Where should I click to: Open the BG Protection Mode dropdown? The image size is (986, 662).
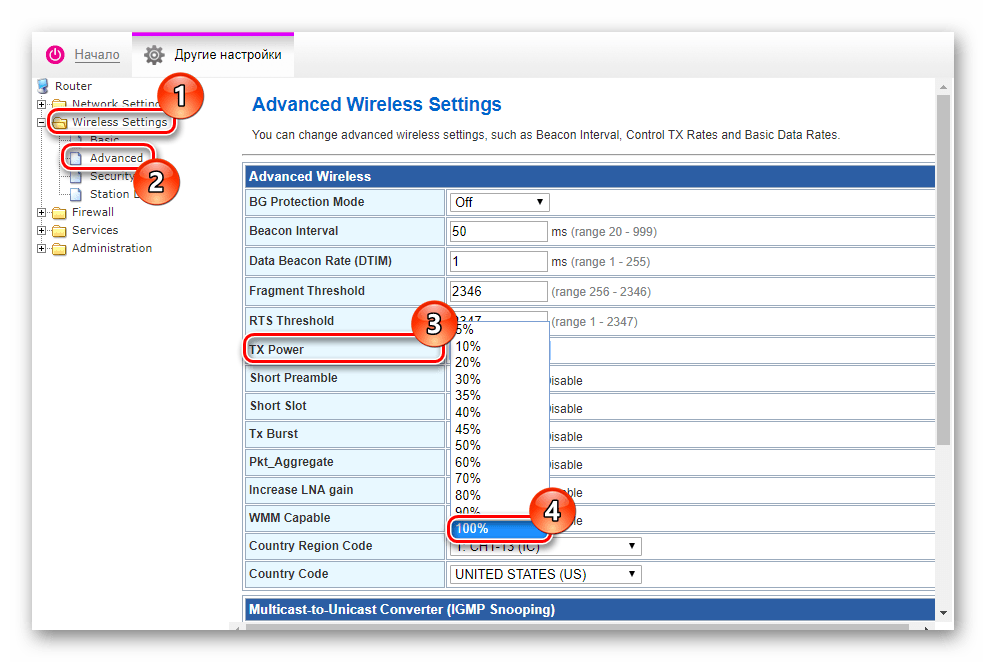[x=499, y=202]
